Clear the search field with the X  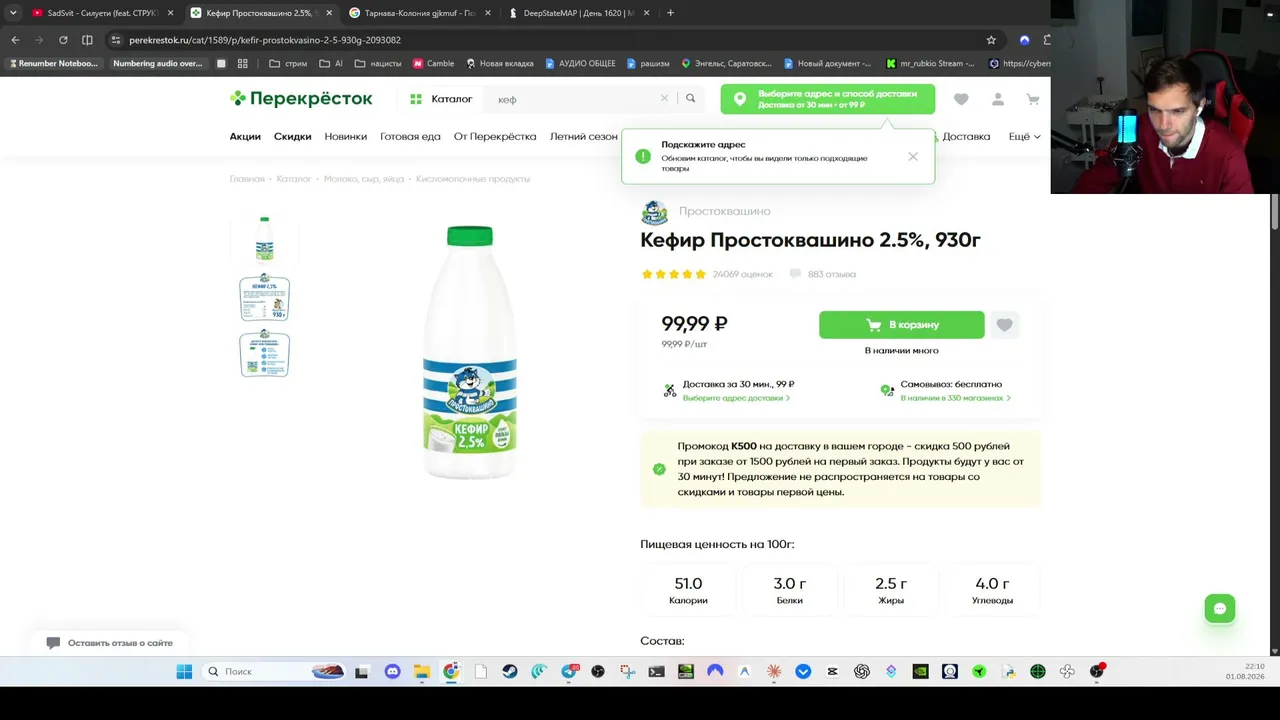(664, 98)
